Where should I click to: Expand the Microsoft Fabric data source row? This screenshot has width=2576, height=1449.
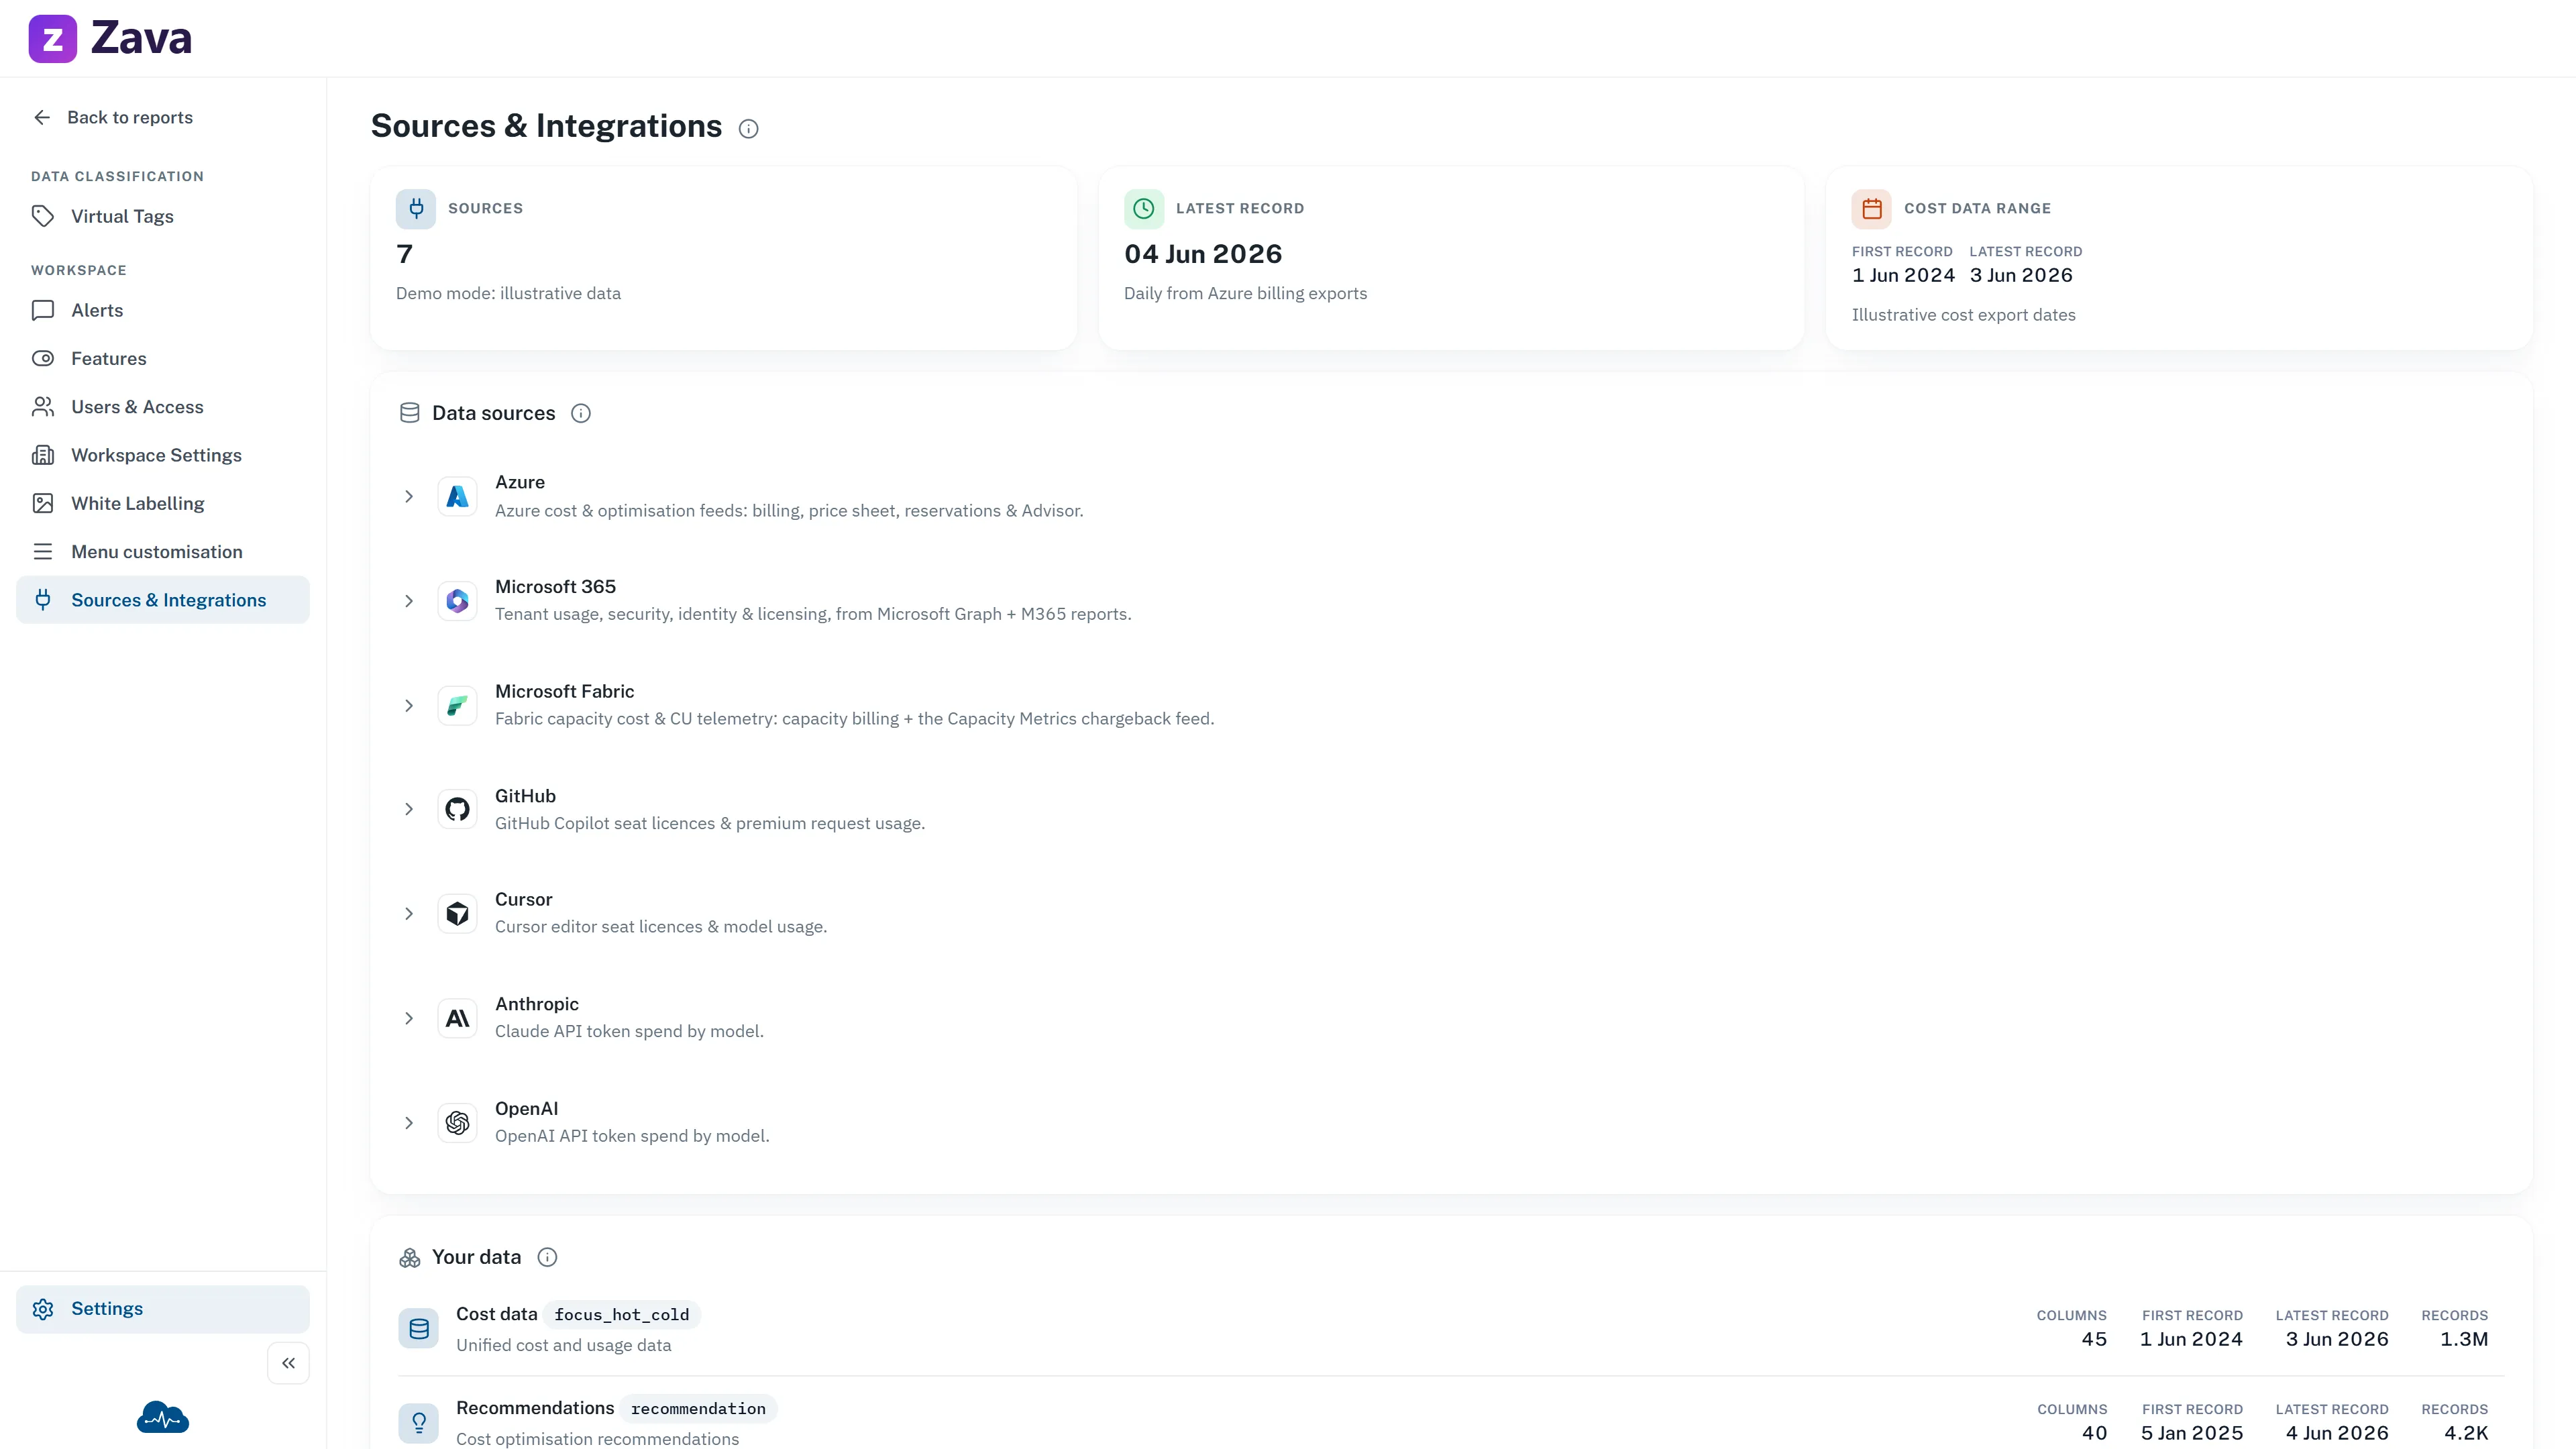click(409, 706)
